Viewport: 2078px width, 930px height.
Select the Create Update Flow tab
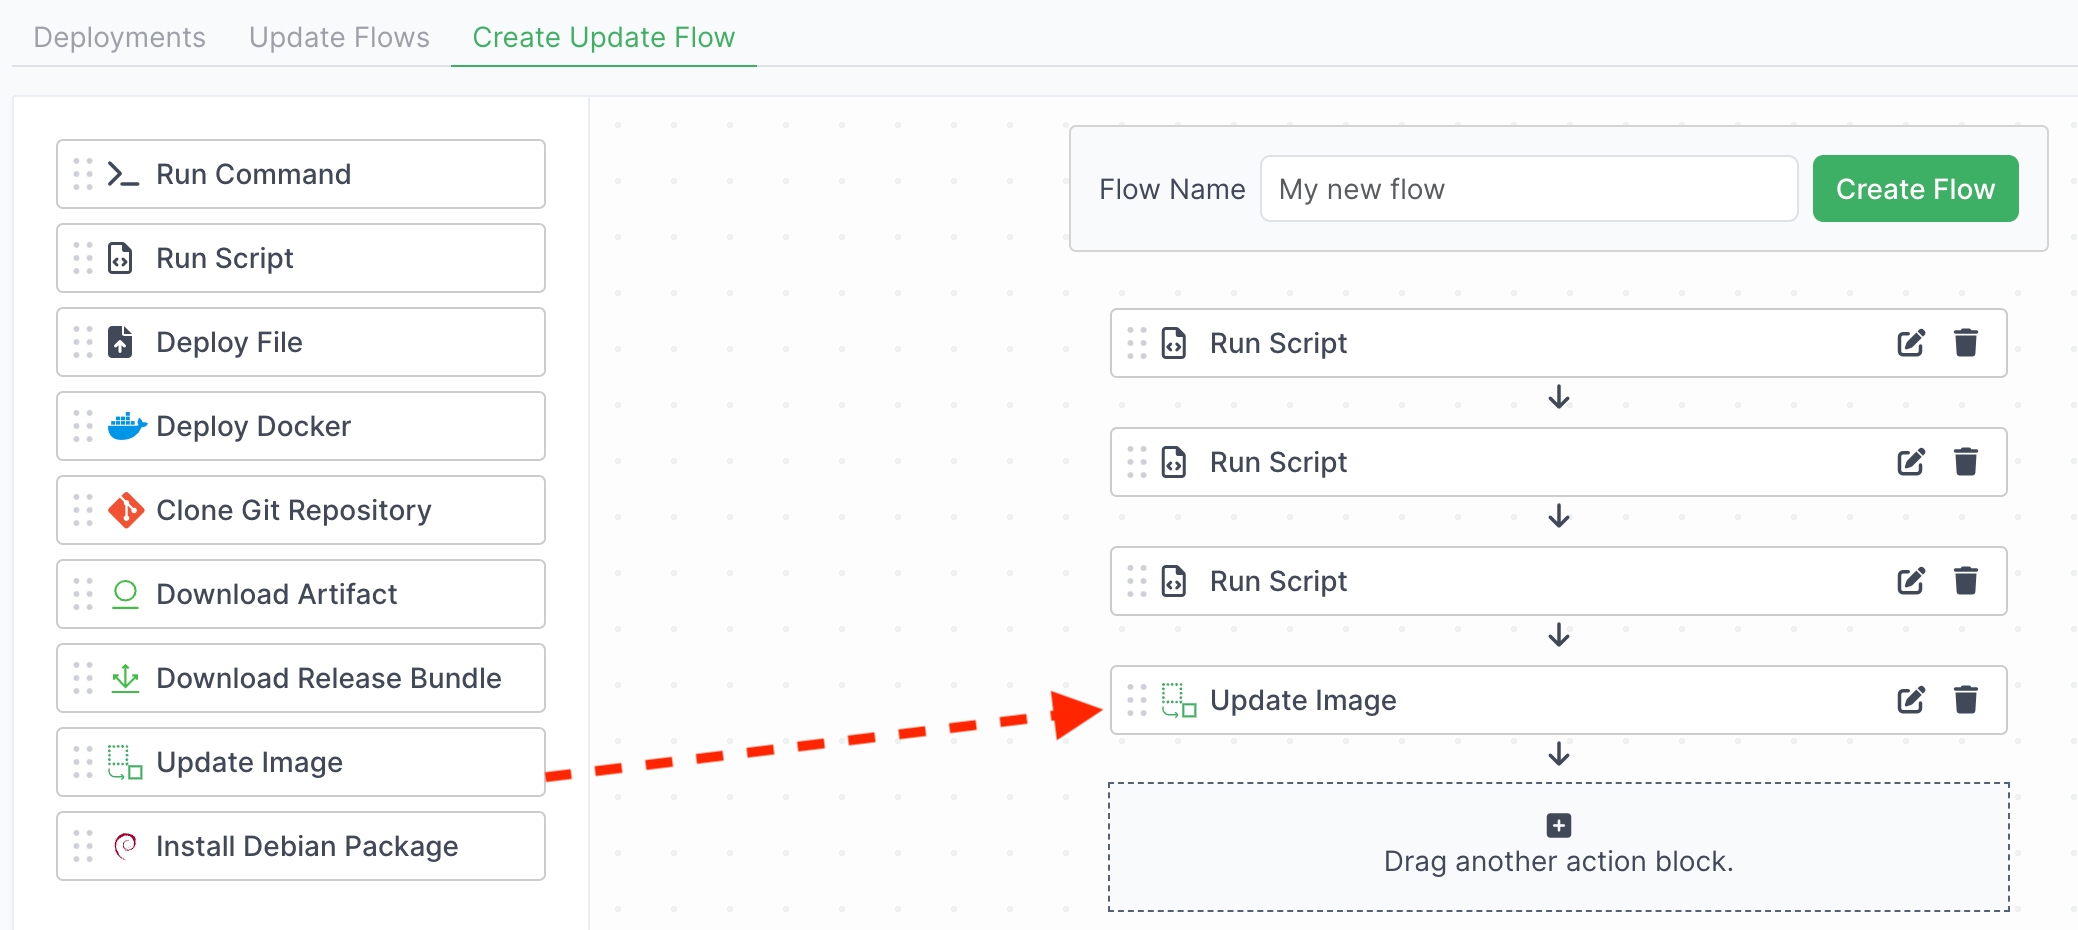tap(603, 37)
